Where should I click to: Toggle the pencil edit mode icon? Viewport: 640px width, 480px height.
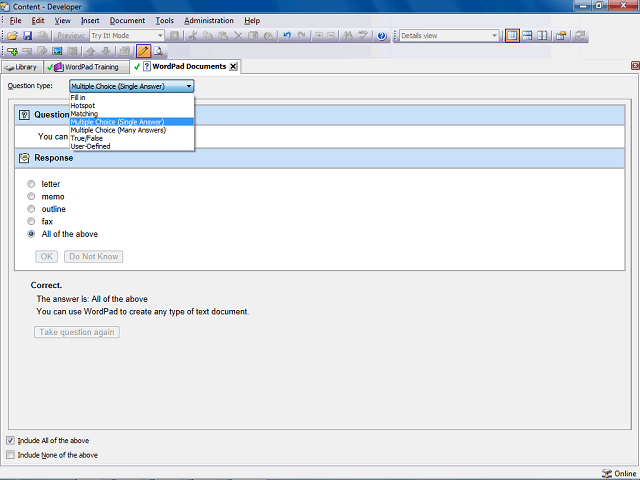pyautogui.click(x=143, y=51)
